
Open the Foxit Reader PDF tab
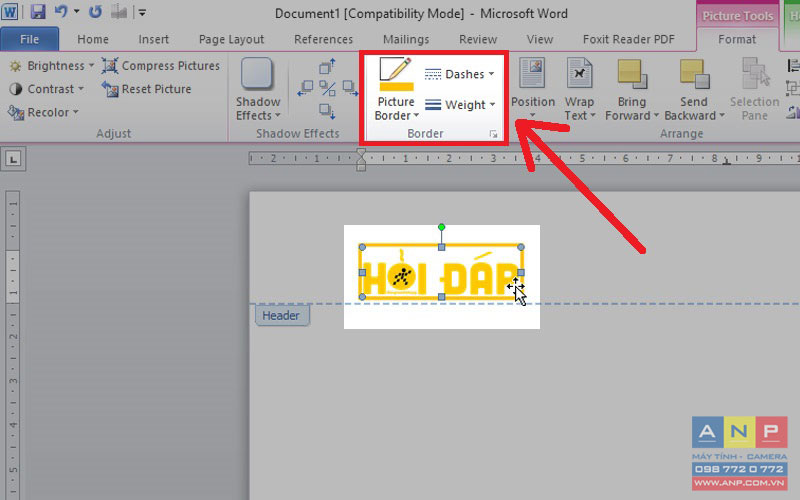click(x=629, y=39)
